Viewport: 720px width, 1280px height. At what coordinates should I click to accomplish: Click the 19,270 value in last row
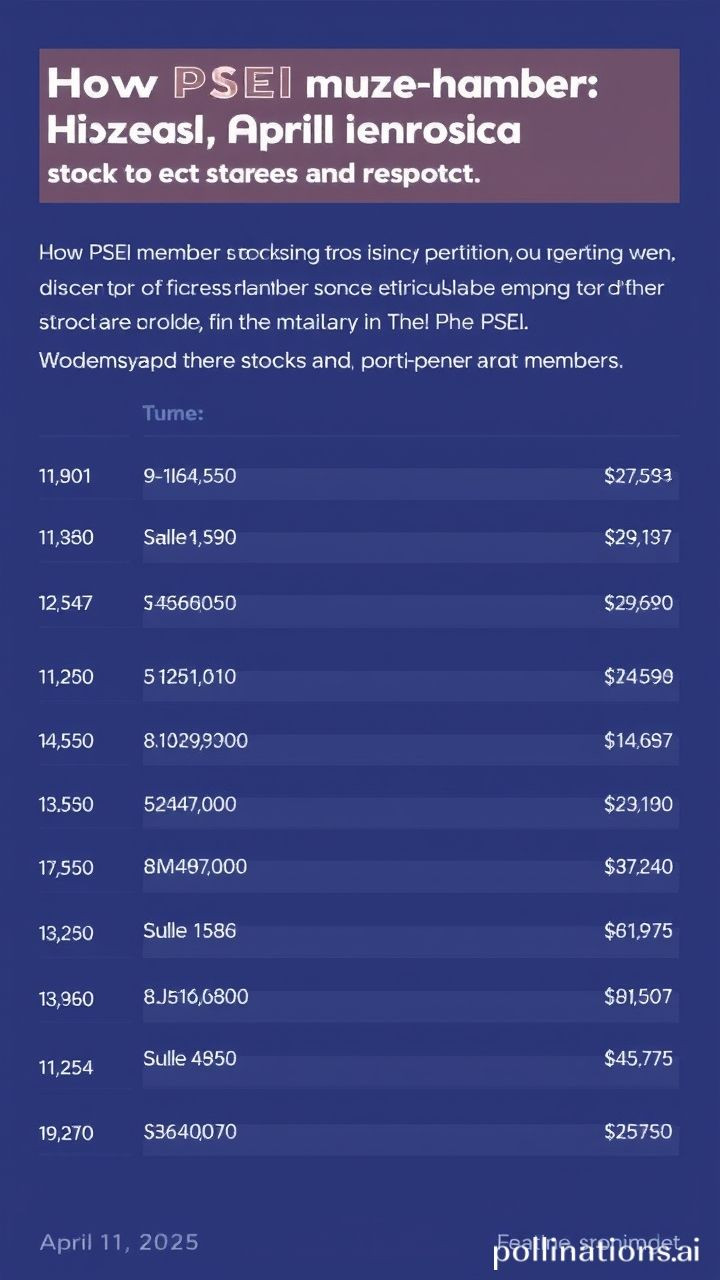67,1134
